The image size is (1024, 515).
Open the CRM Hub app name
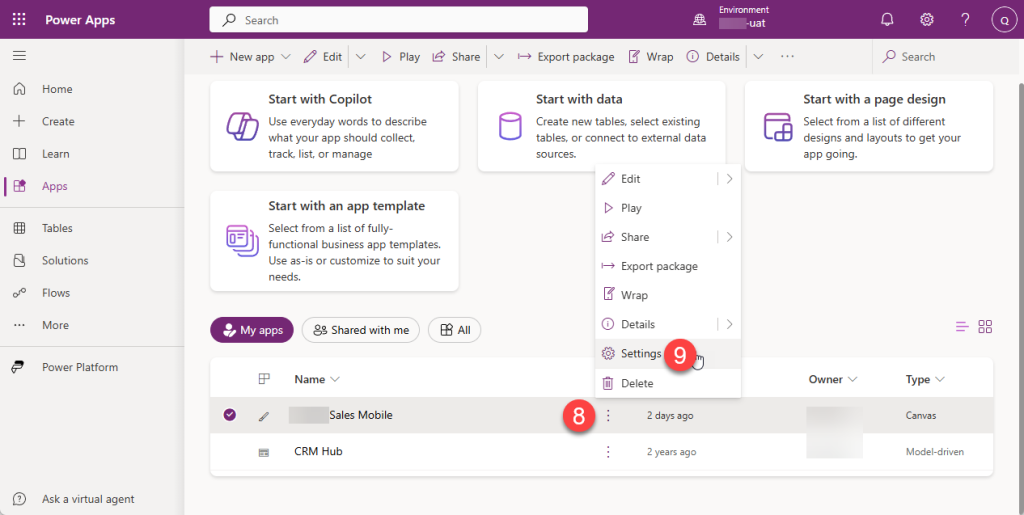(318, 451)
